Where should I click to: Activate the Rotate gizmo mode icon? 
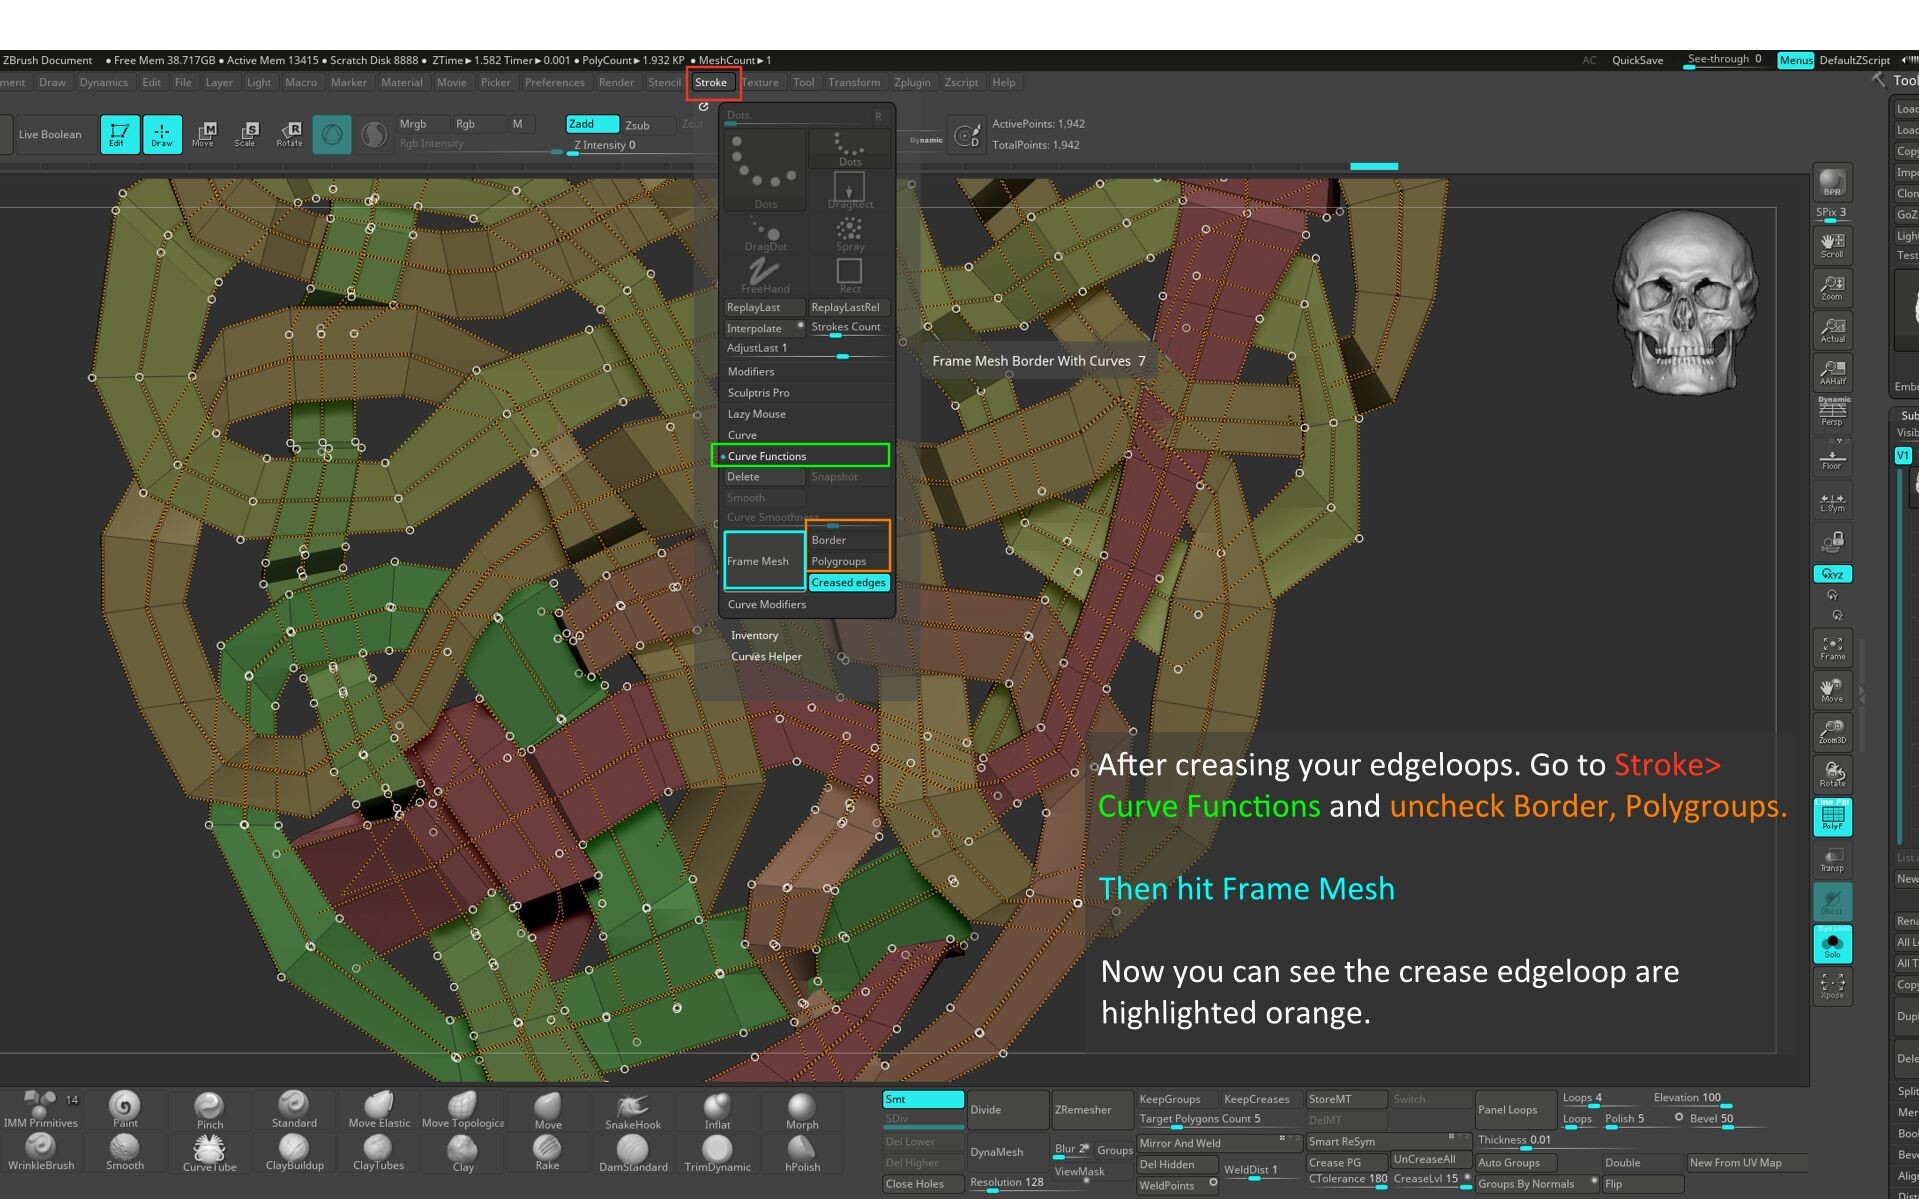click(x=290, y=134)
